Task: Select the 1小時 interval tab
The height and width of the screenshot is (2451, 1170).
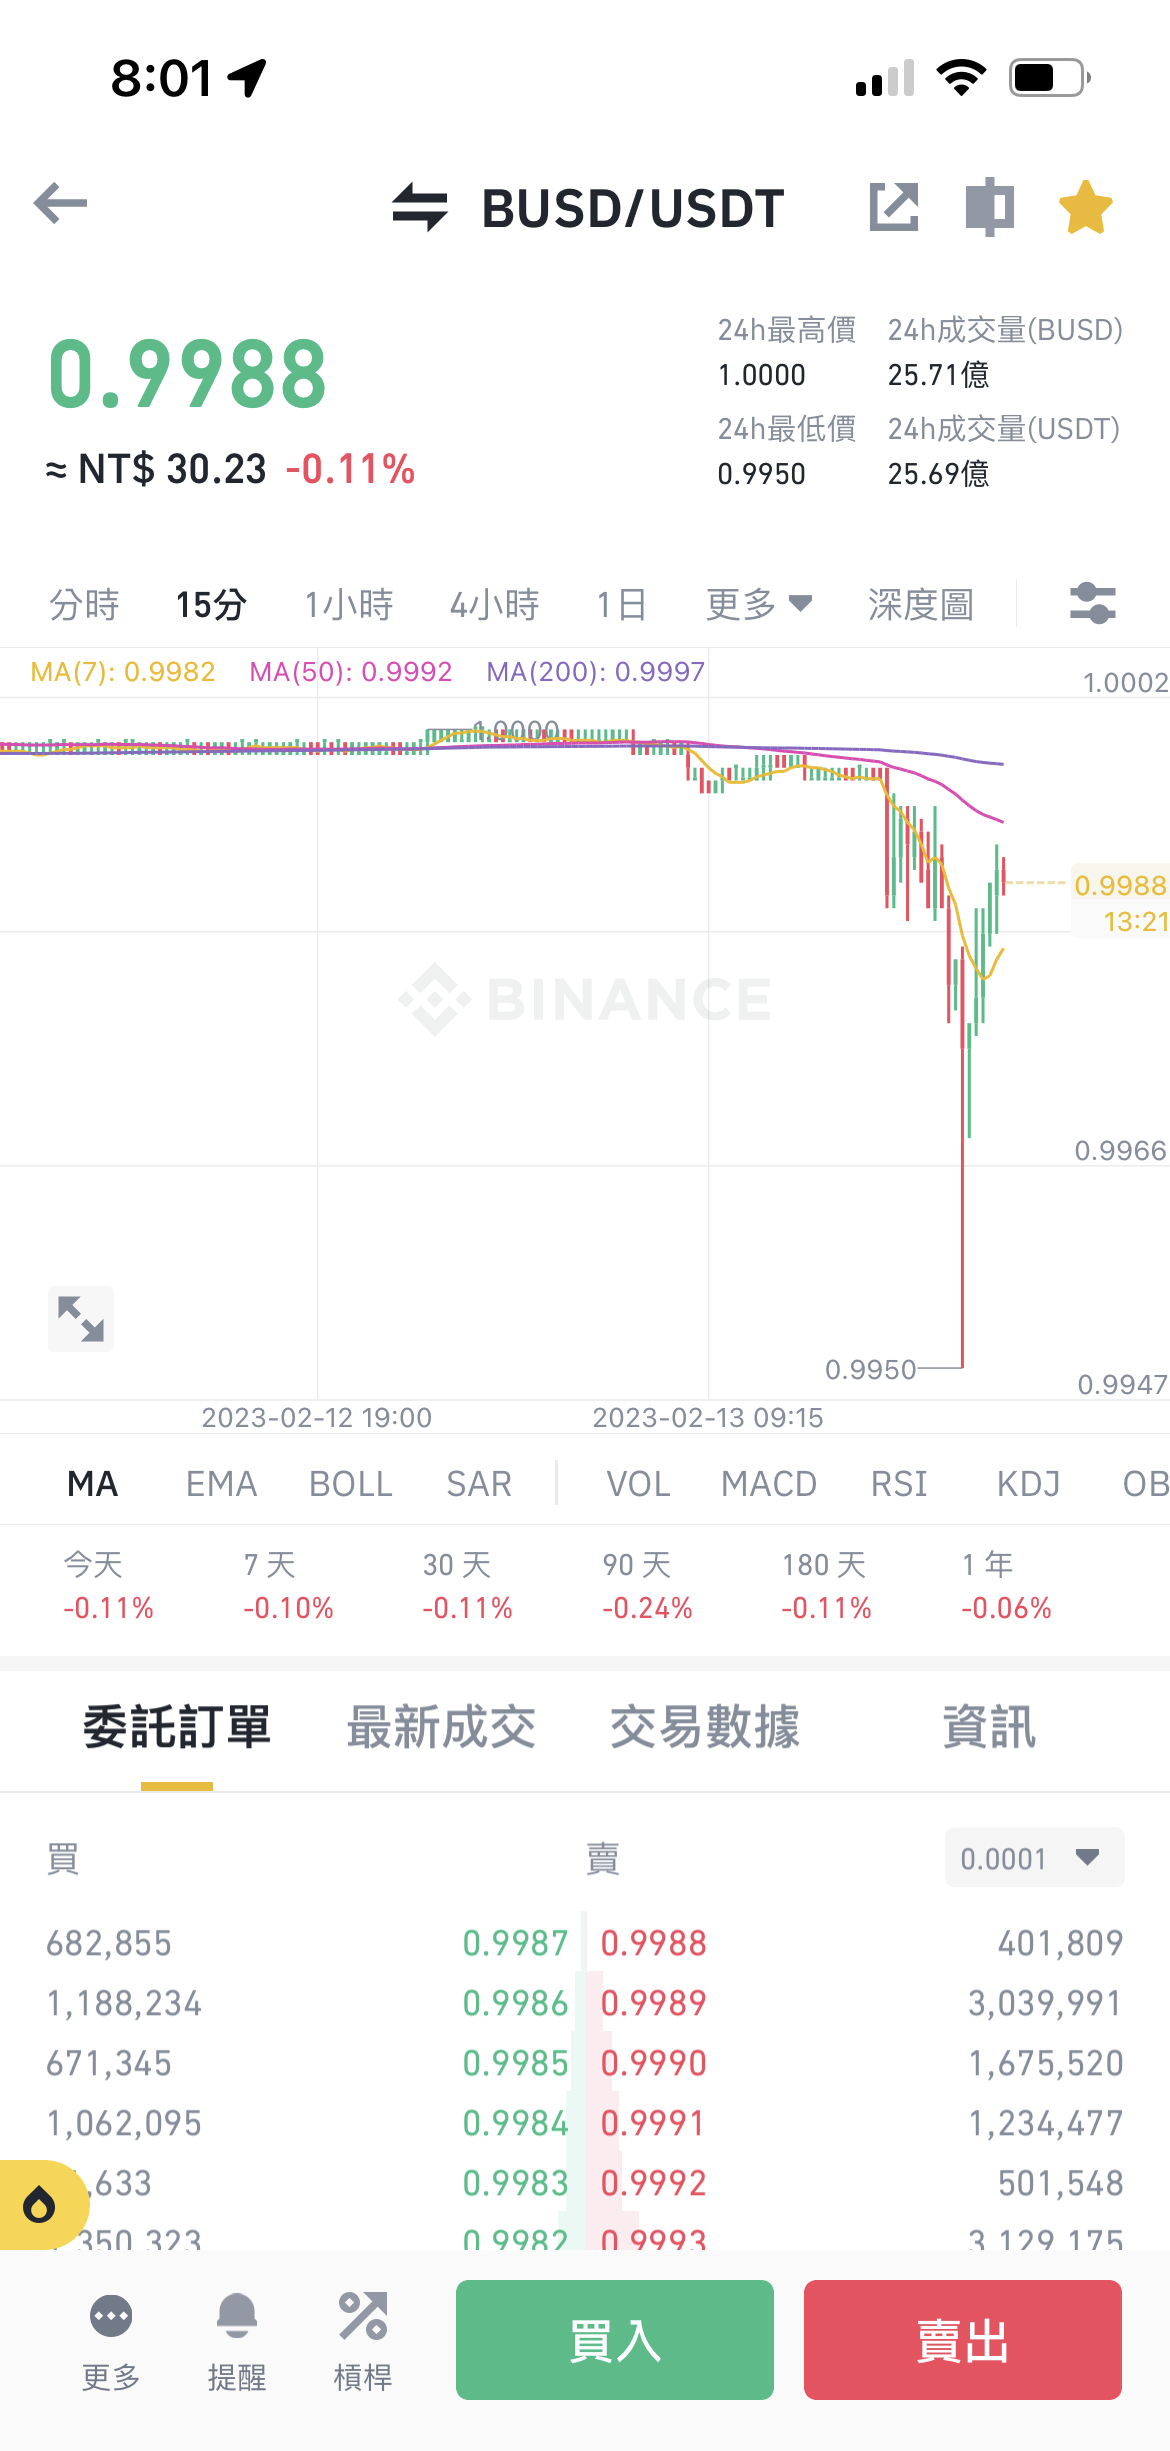Action: tap(349, 604)
